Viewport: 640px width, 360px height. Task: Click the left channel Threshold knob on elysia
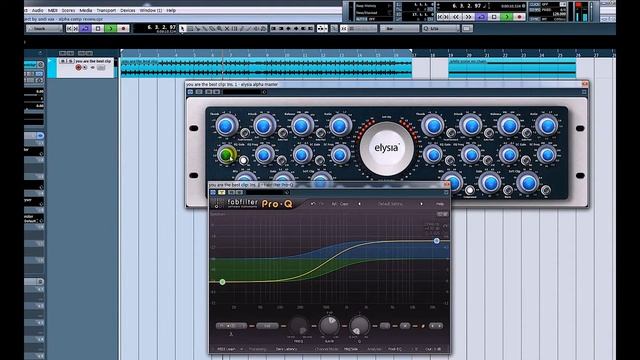click(226, 125)
